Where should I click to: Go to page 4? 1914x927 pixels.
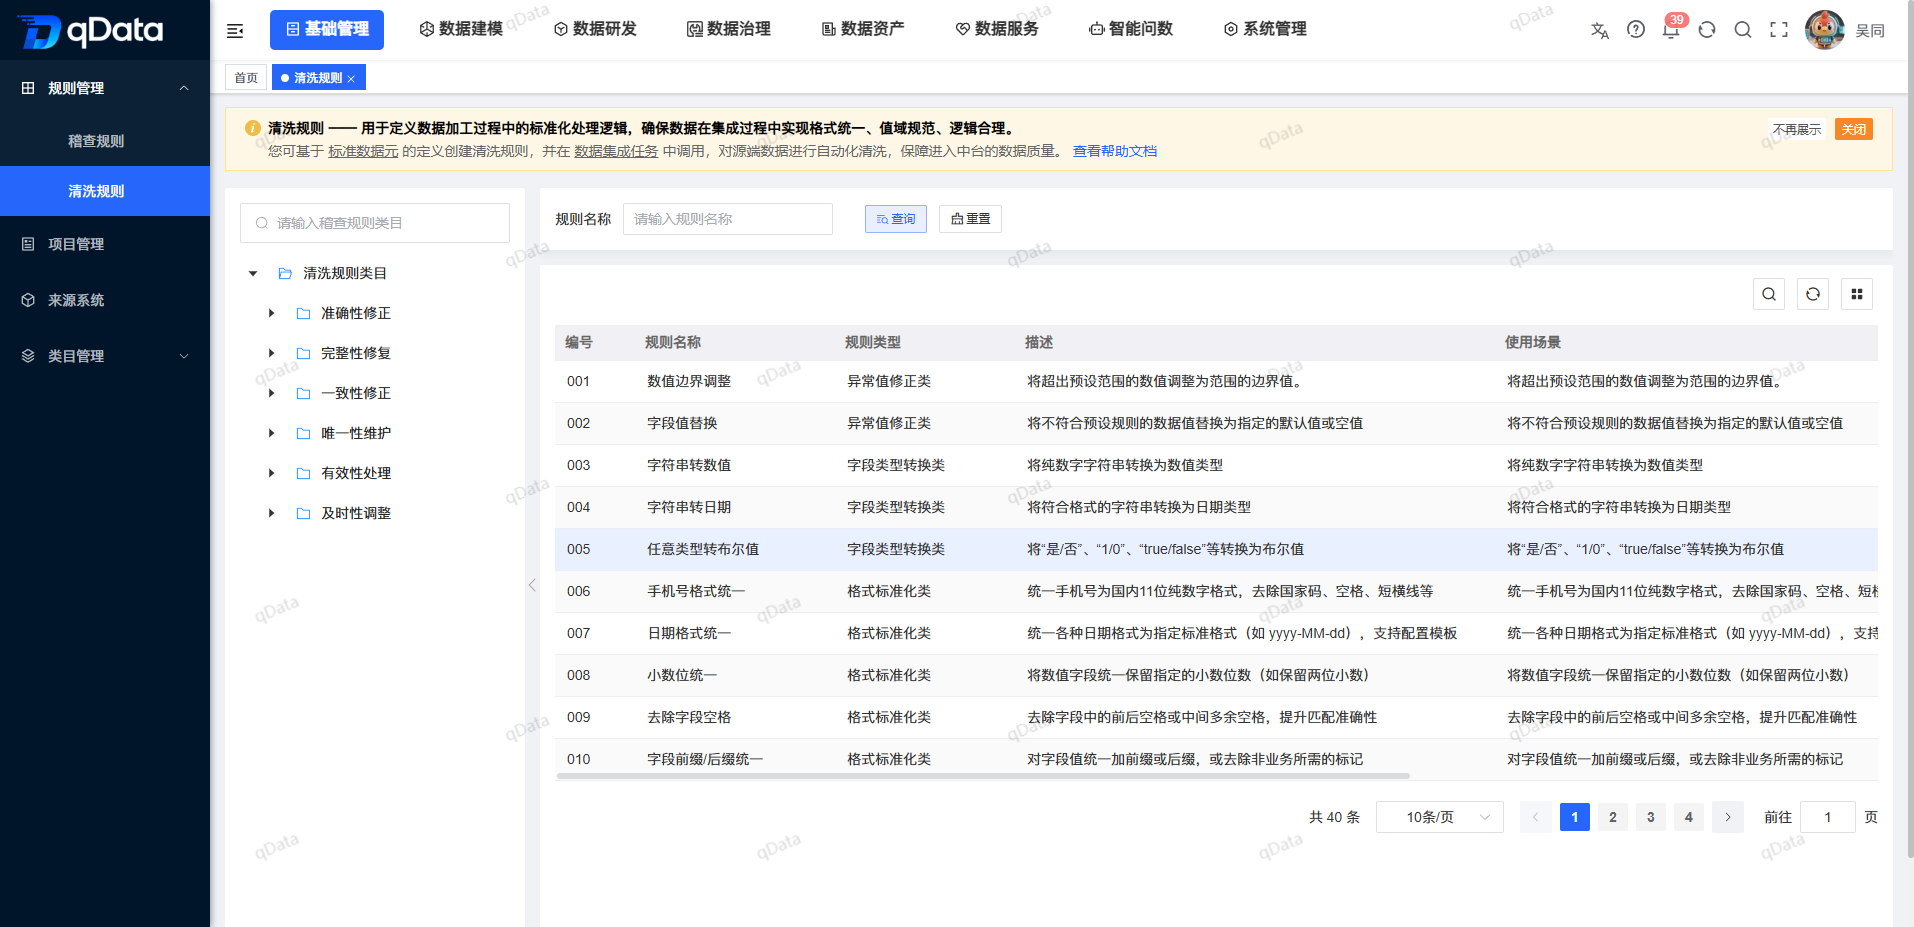coord(1689,817)
